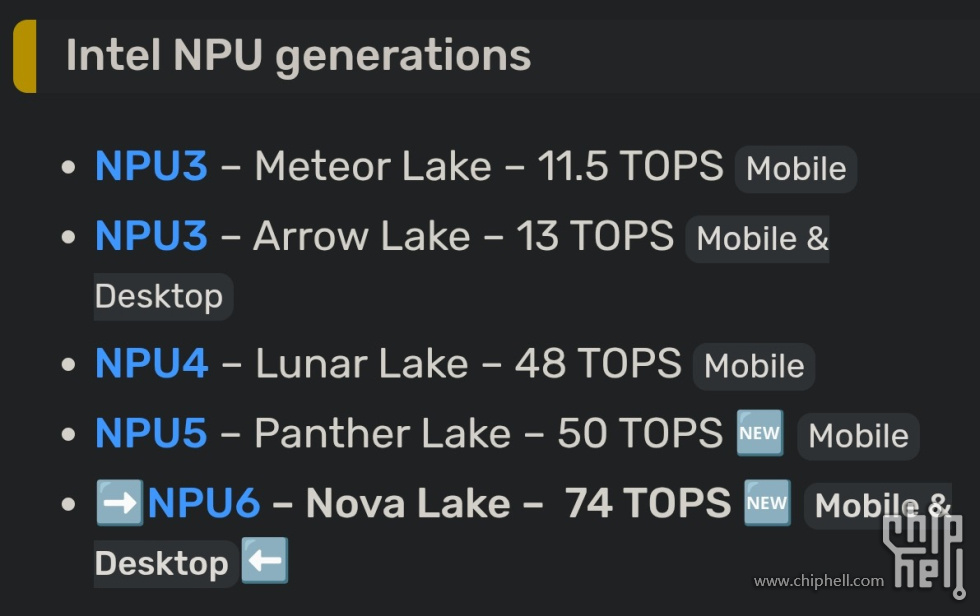Click the bold "Nova Lake" text

408,503
